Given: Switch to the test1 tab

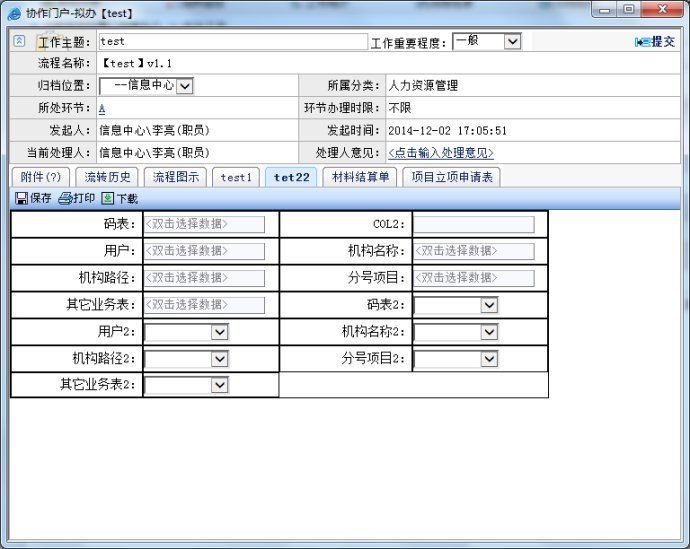Looking at the screenshot, I should pyautogui.click(x=236, y=177).
